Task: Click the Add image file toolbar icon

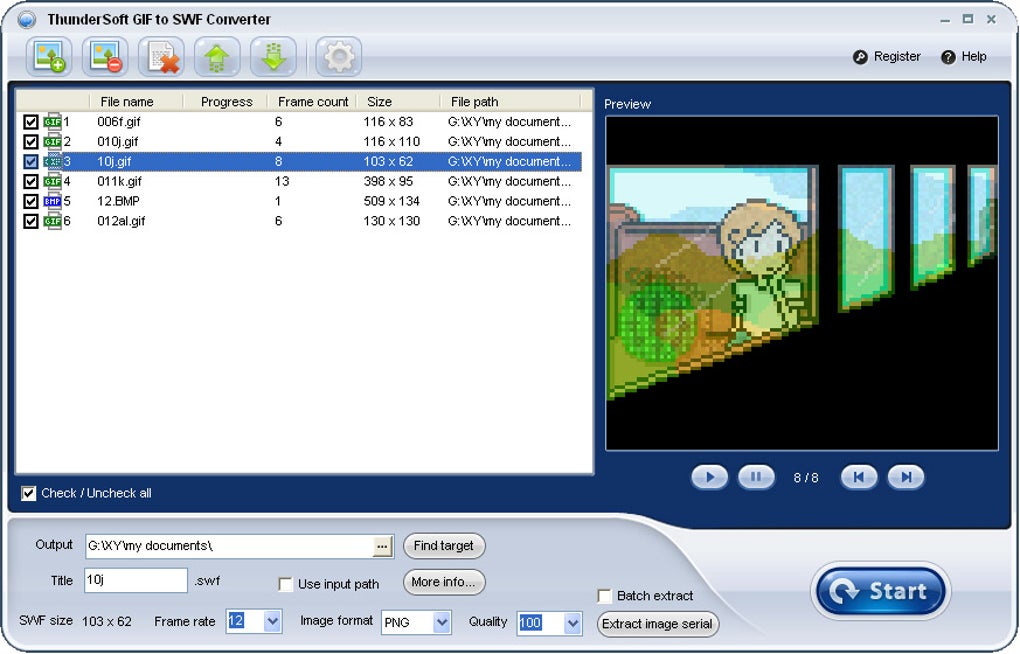Action: click(49, 57)
